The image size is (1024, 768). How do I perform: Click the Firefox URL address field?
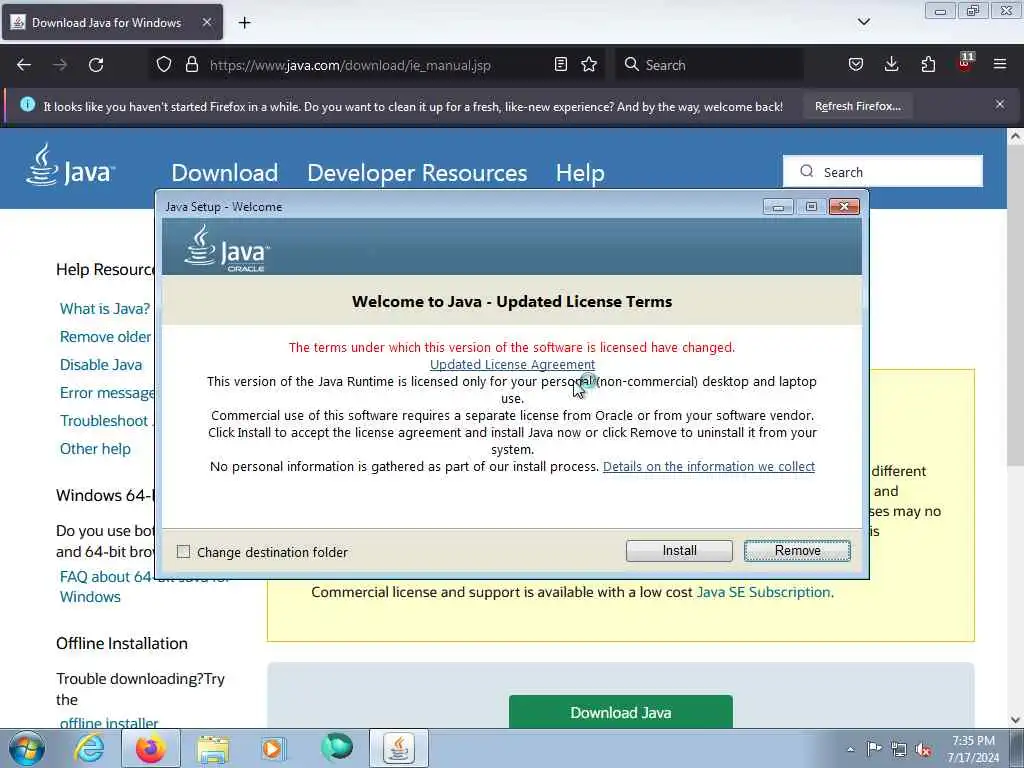[x=379, y=65]
